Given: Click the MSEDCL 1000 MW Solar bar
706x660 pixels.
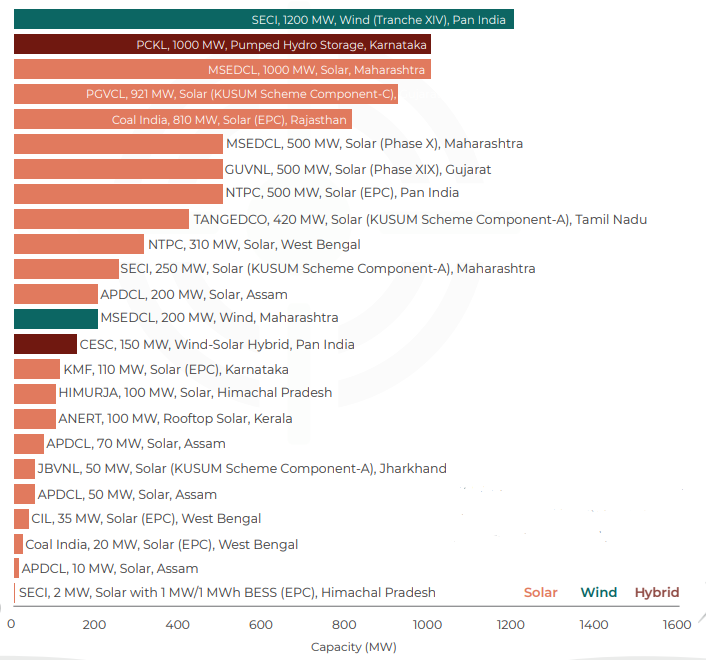Looking at the screenshot, I should [222, 70].
